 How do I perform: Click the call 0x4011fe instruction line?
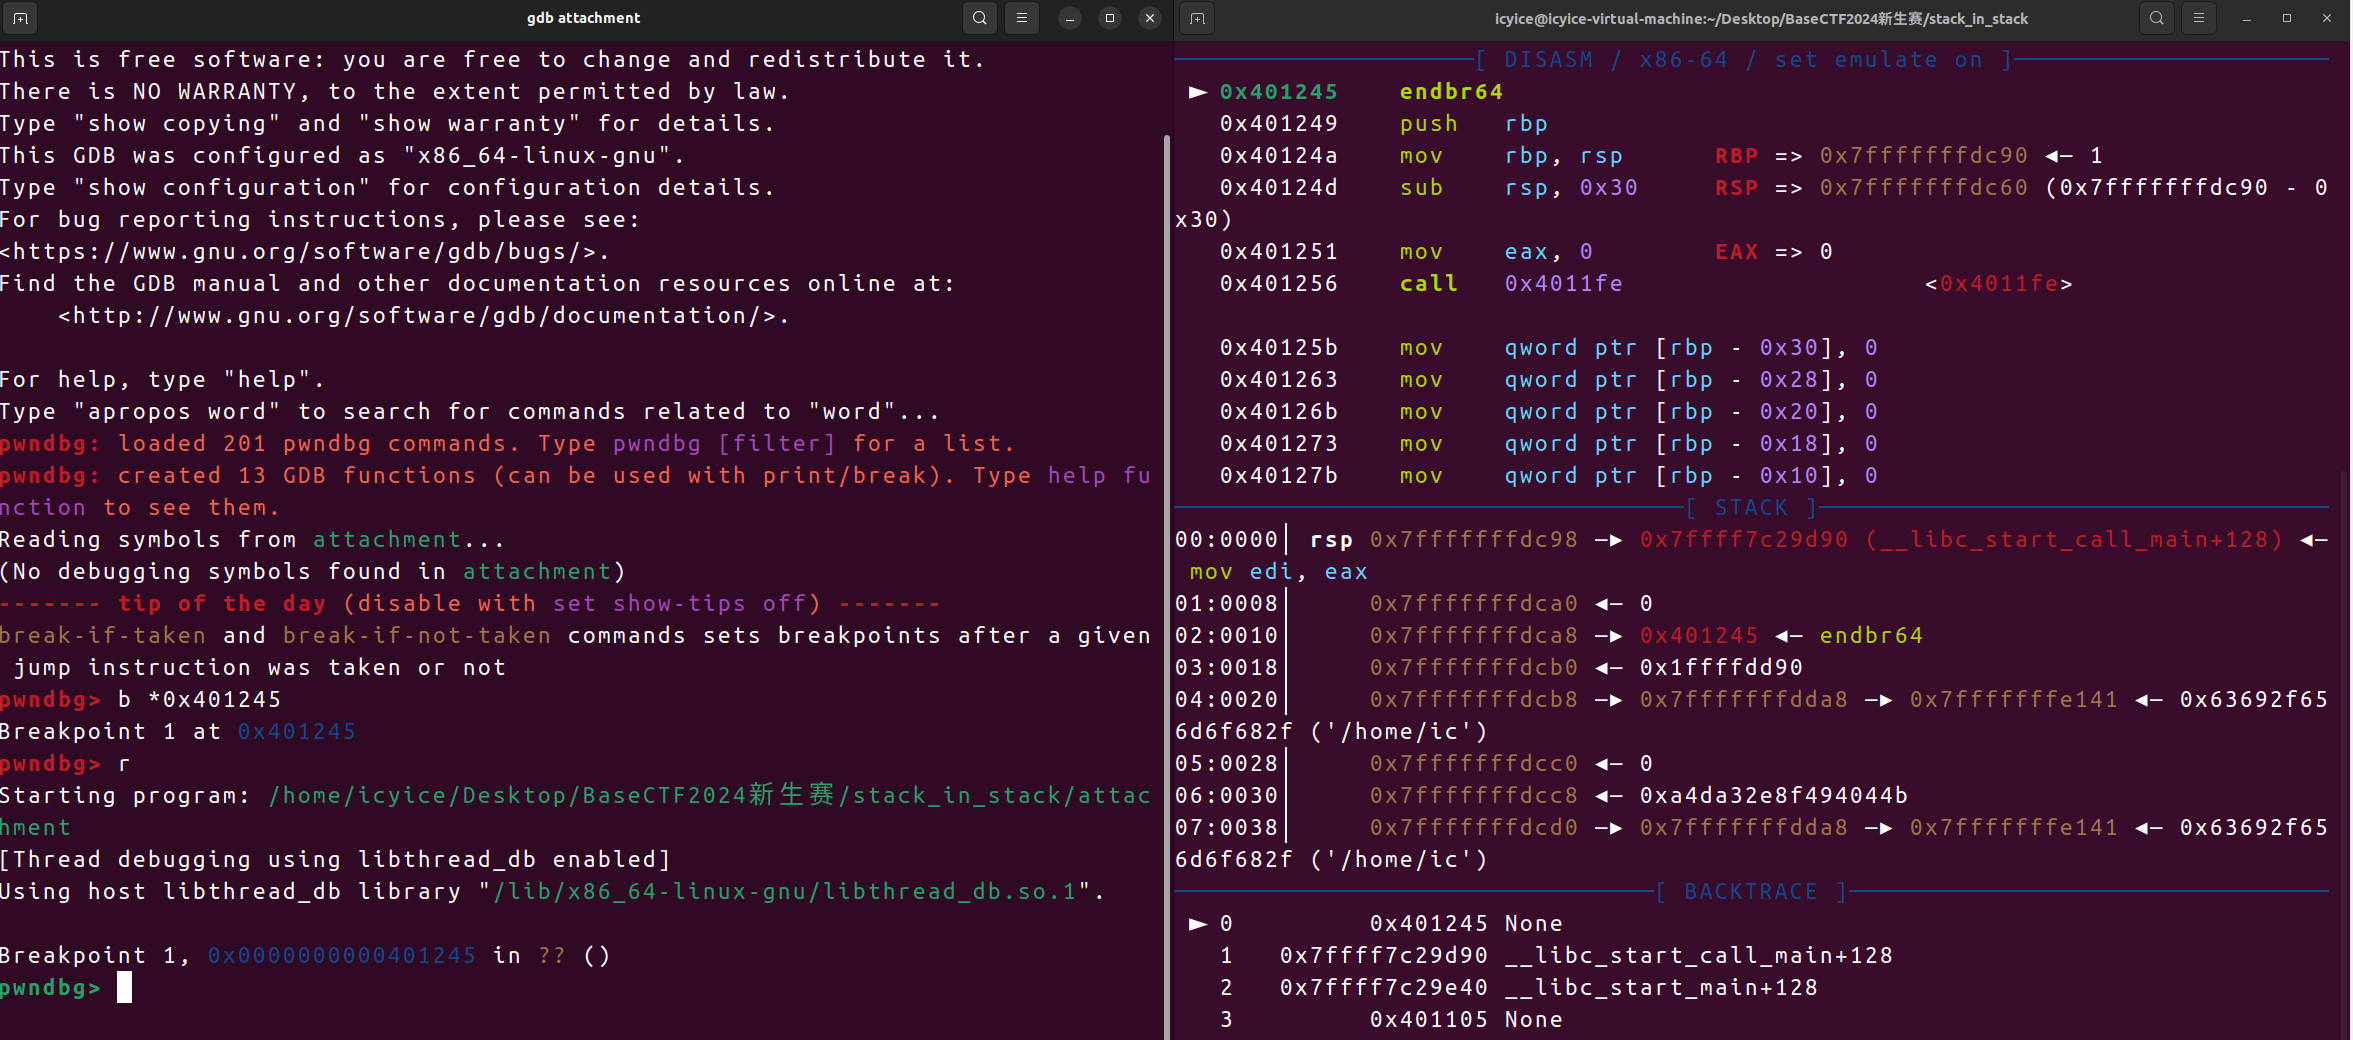(1420, 284)
